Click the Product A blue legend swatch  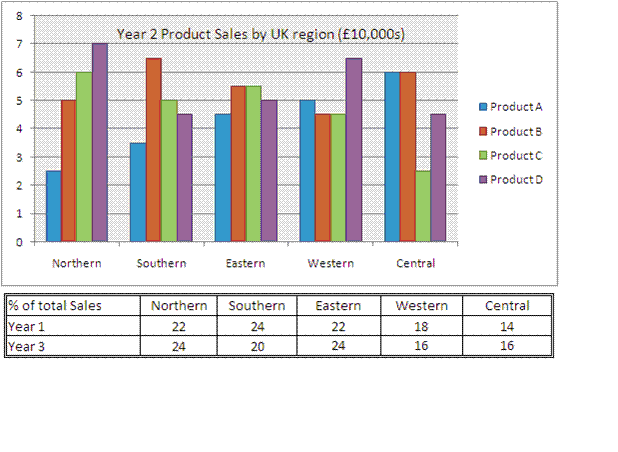[x=484, y=107]
